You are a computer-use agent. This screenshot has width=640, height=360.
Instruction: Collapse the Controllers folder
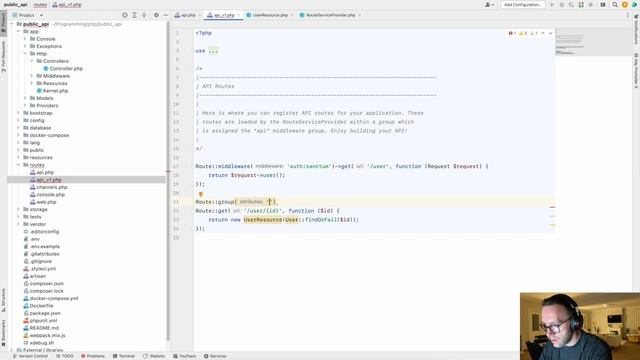(x=31, y=61)
